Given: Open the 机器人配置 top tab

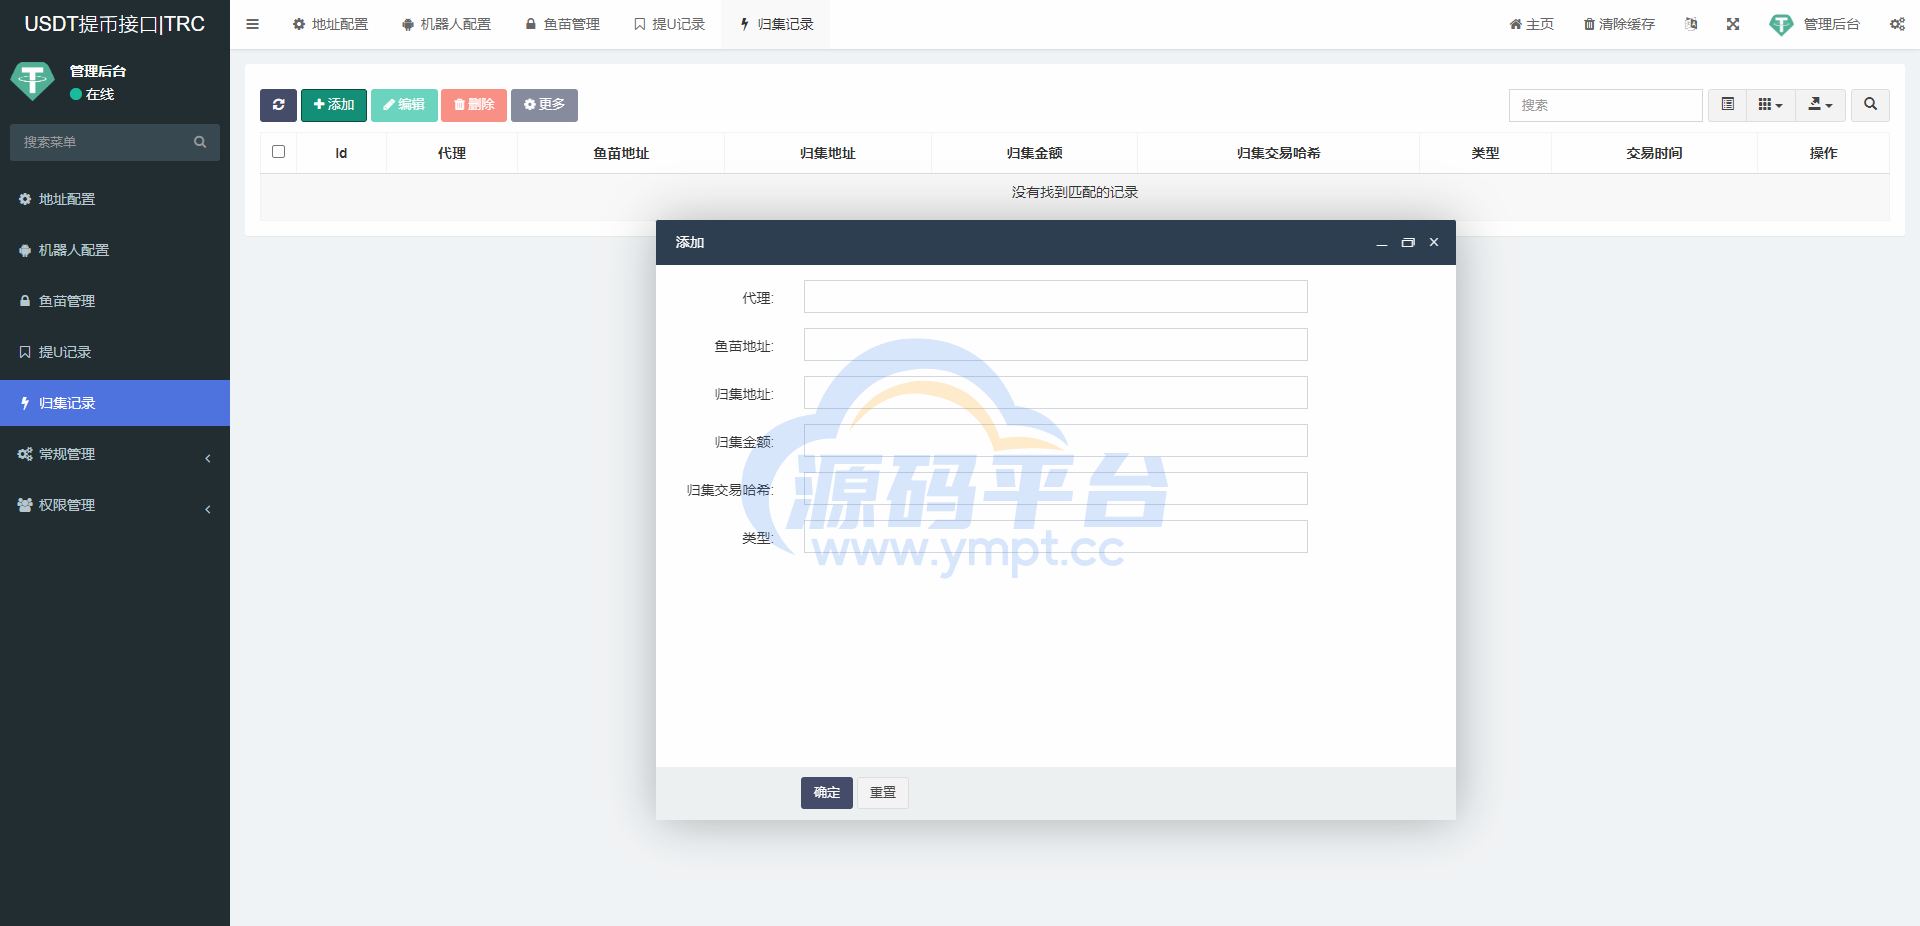Looking at the screenshot, I should point(446,24).
